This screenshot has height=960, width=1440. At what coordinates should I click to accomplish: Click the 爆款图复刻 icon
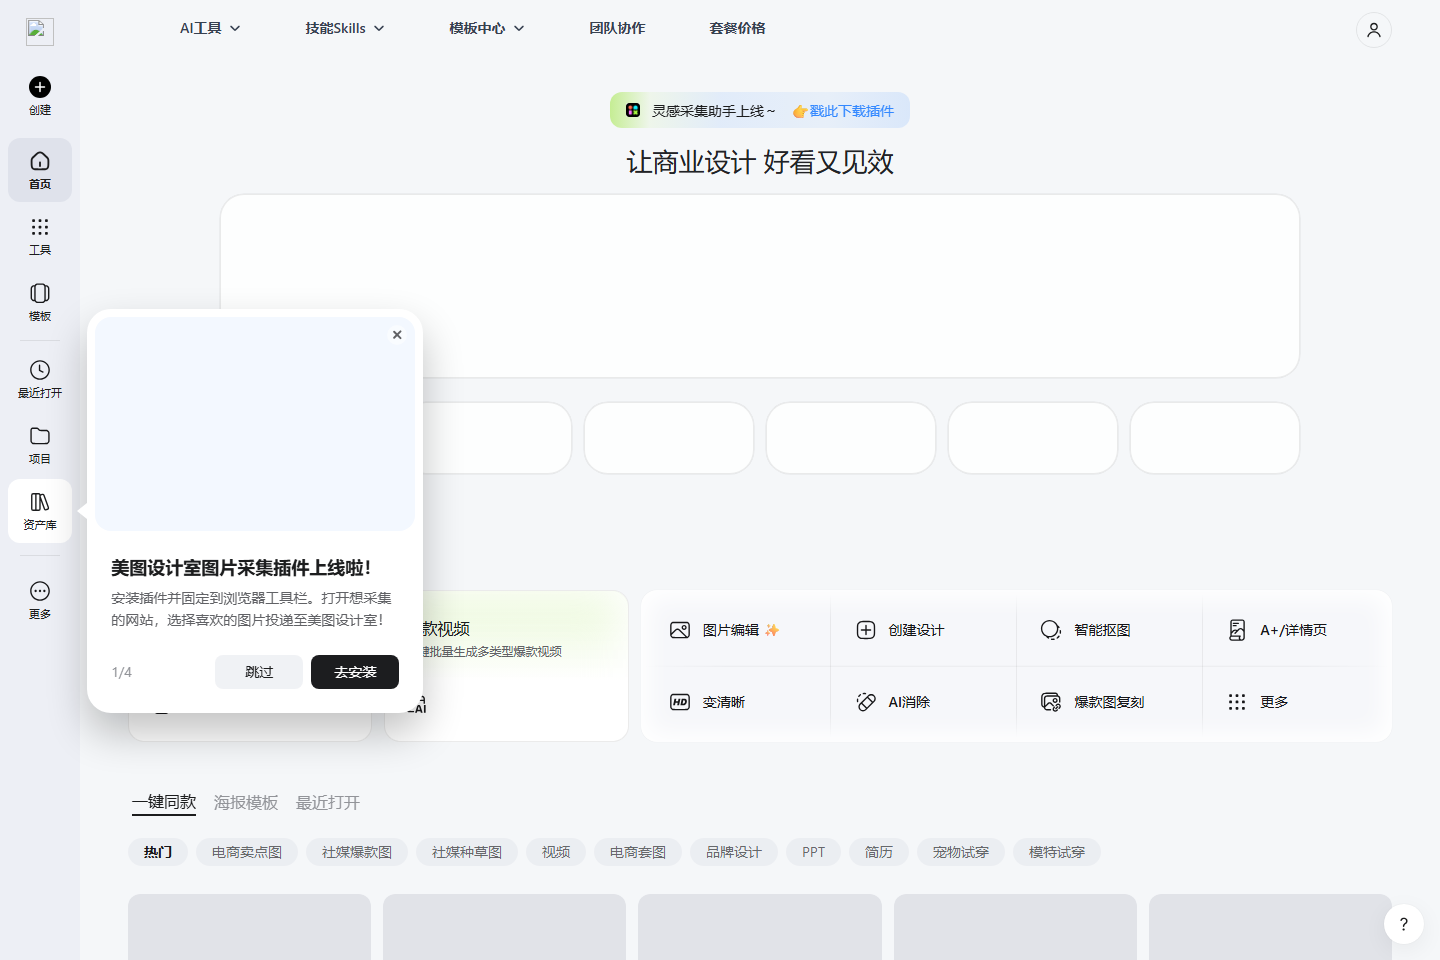tap(1051, 702)
